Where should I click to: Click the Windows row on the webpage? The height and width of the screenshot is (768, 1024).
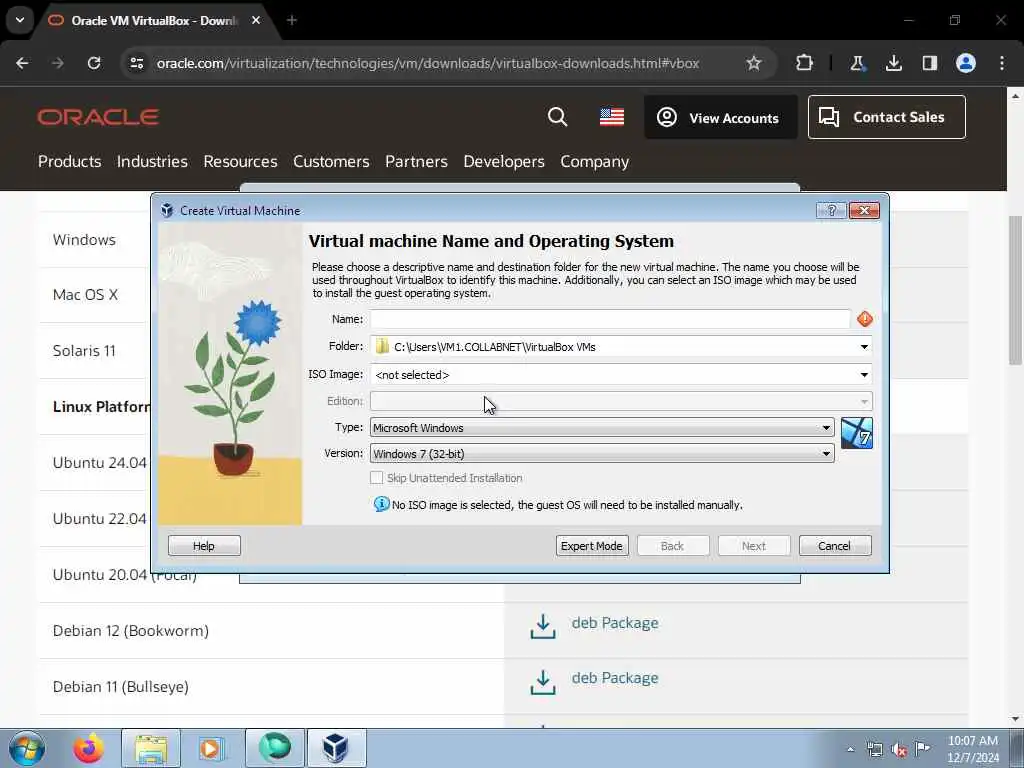(84, 240)
